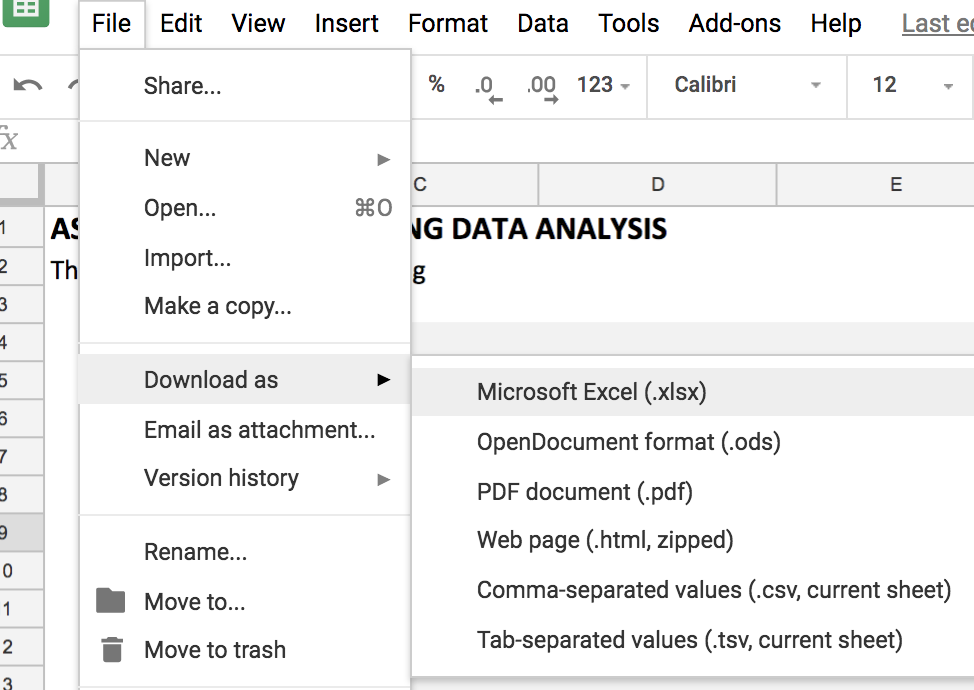
Task: Choose Open... from File menu
Action: click(x=245, y=207)
